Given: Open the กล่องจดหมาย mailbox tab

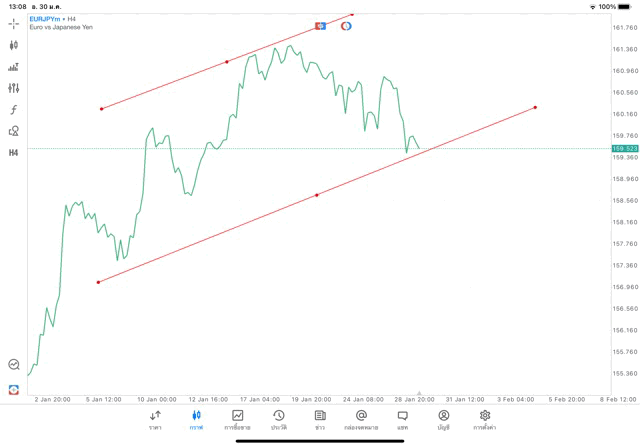Looking at the screenshot, I should pos(361,419).
